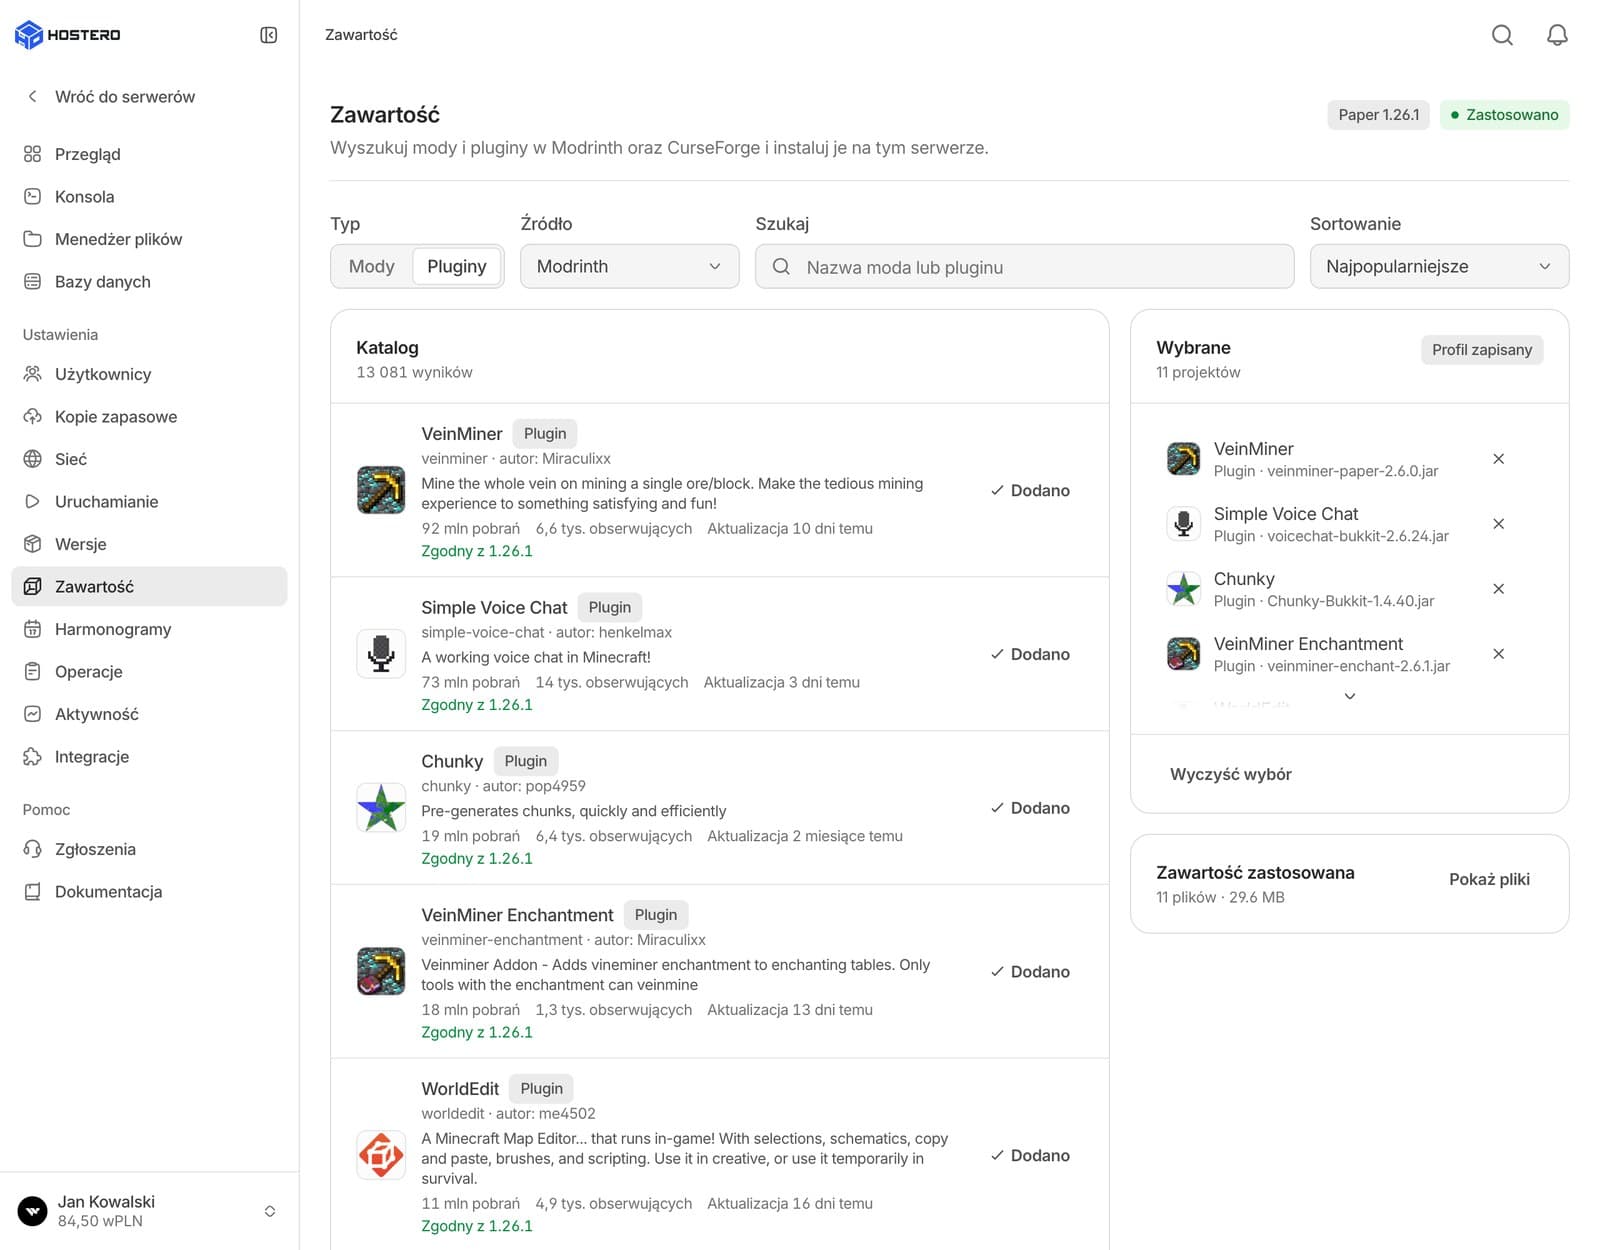Click the Hostero logo
The width and height of the screenshot is (1600, 1250).
coord(68,35)
